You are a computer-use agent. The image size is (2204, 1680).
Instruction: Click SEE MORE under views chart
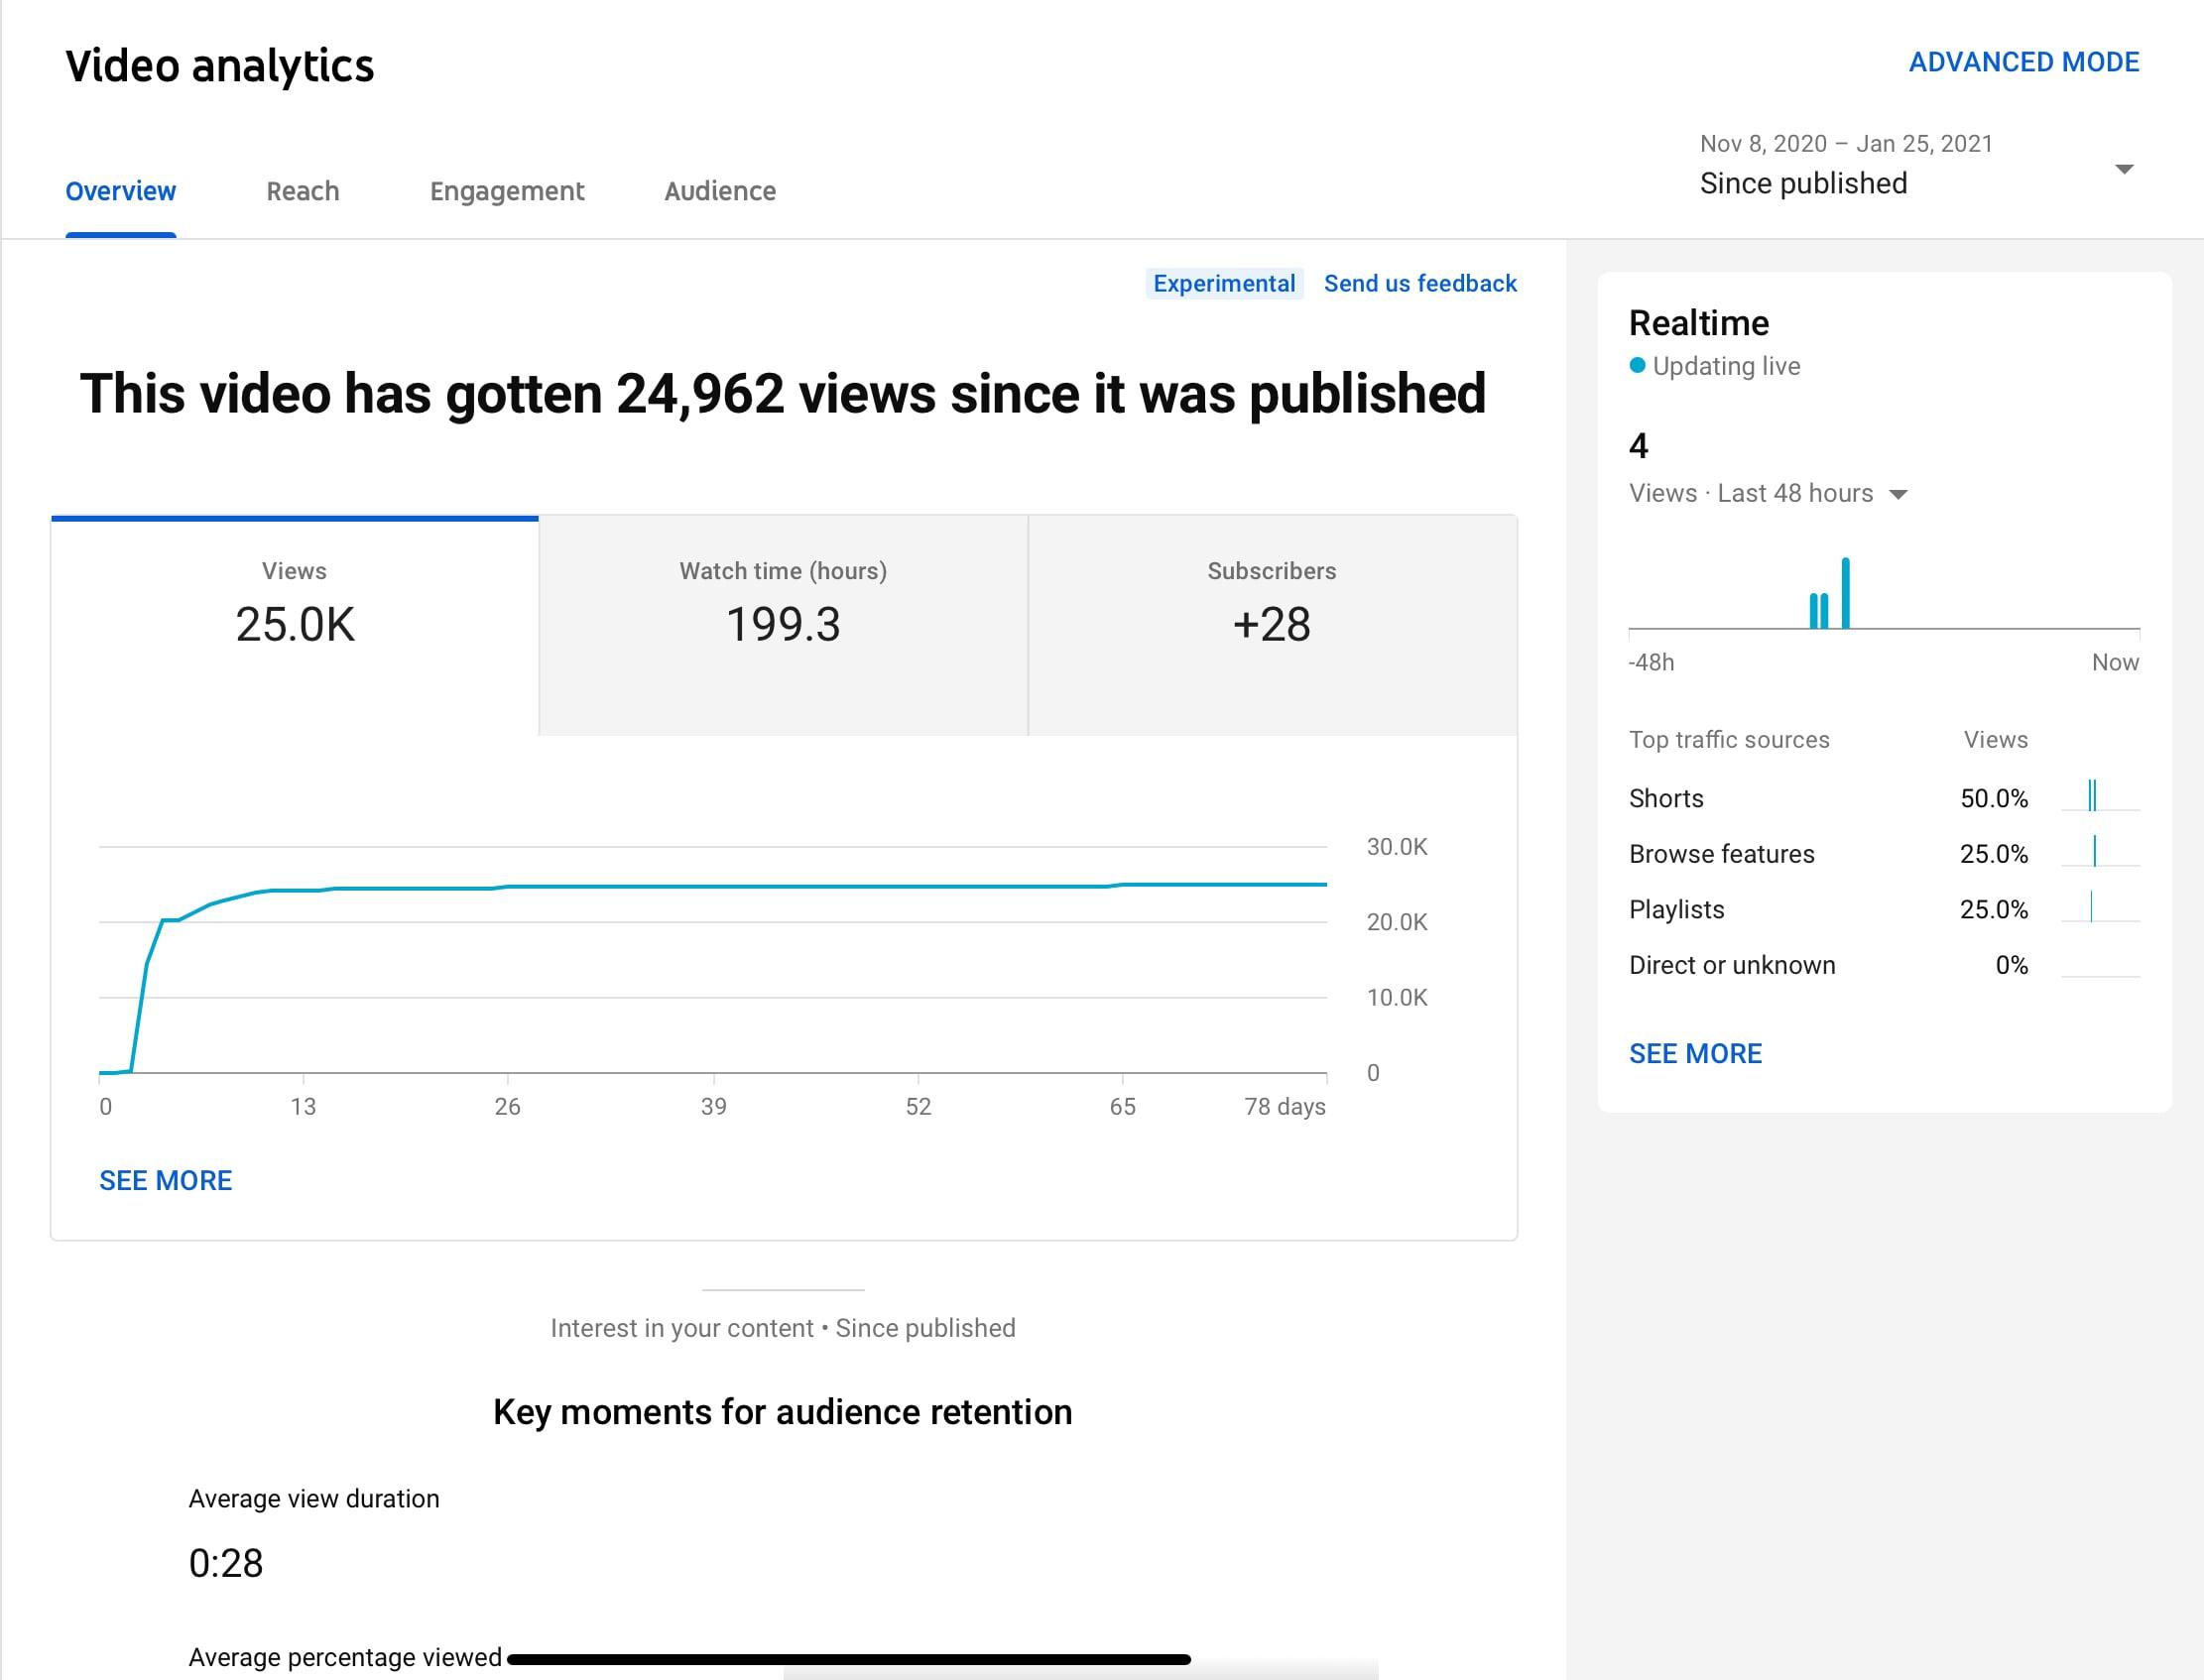(165, 1180)
